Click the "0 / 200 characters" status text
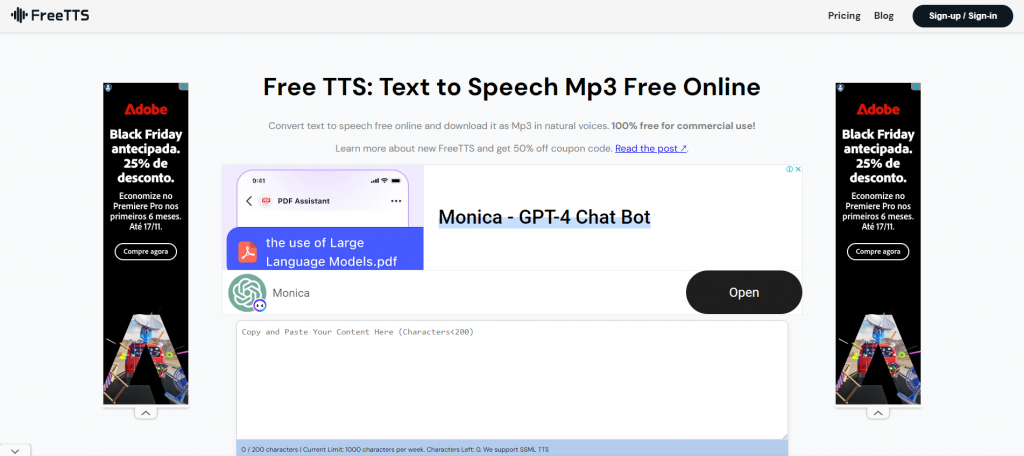Screen dimensions: 1024x456 click(268, 449)
